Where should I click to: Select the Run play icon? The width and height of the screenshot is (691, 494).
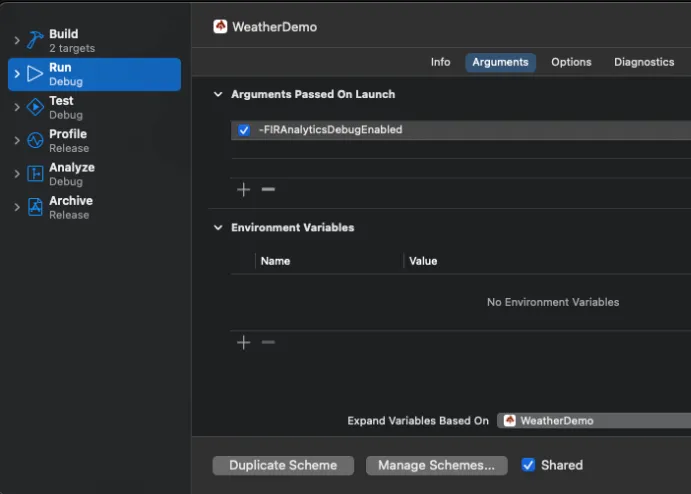pos(35,74)
